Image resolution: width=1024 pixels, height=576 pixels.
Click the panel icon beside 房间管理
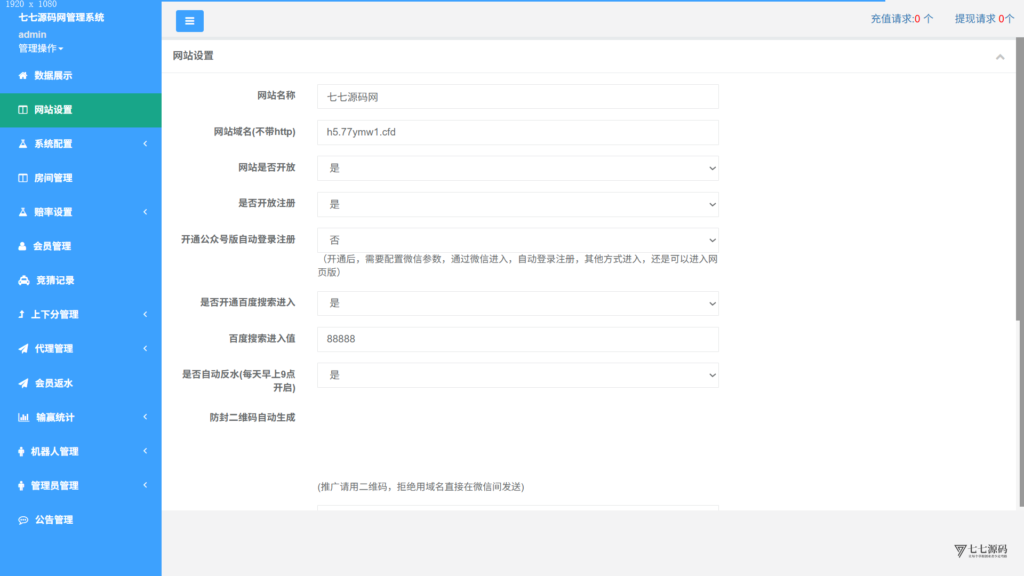[x=23, y=178]
